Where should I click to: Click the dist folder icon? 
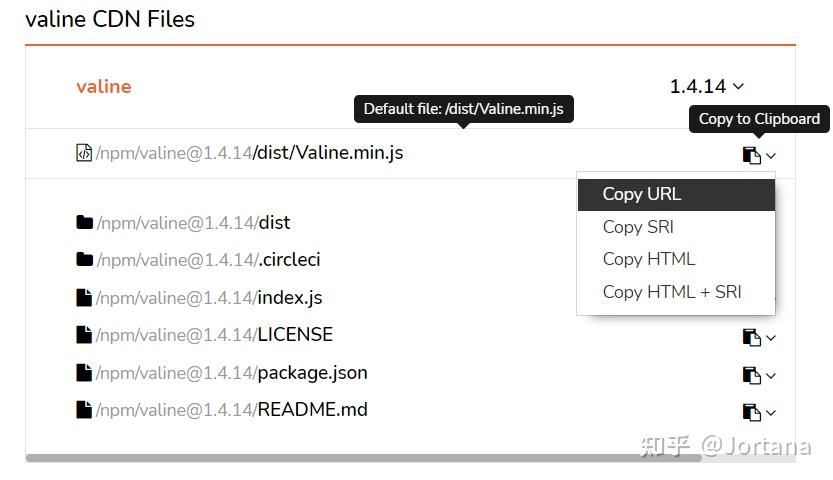click(x=84, y=222)
